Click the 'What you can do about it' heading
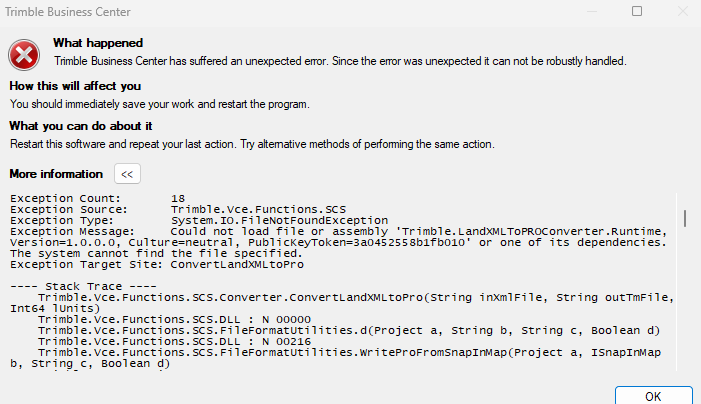 point(80,126)
